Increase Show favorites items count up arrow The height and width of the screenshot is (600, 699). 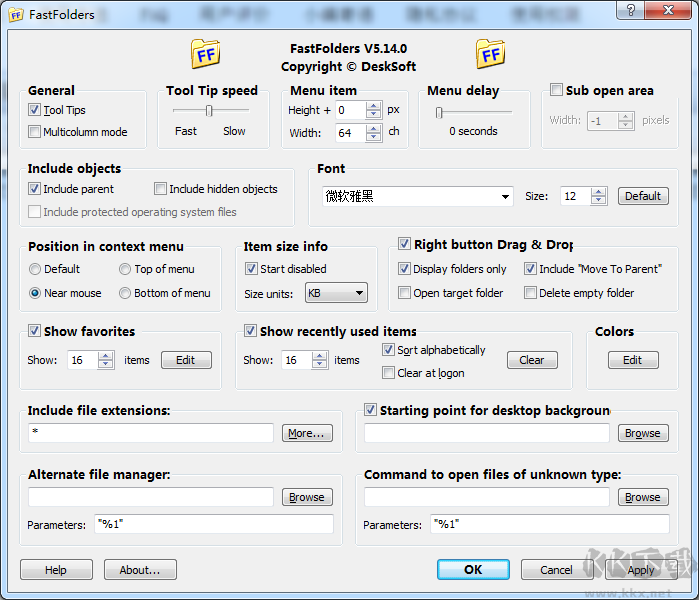click(106, 356)
